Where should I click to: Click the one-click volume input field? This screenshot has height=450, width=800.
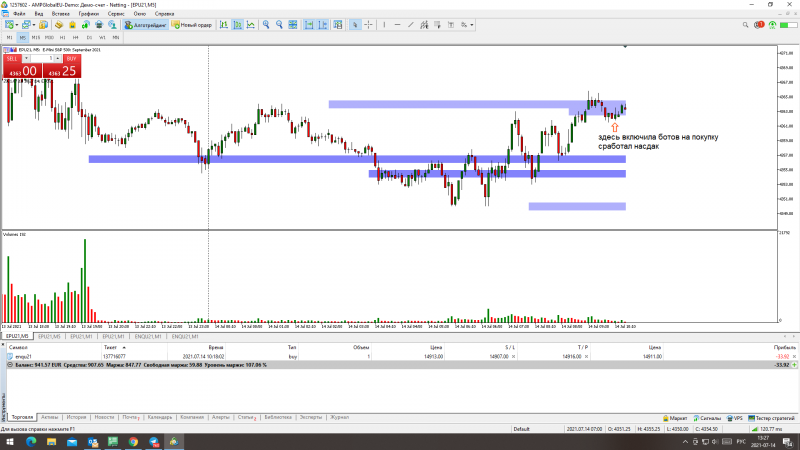click(42, 59)
